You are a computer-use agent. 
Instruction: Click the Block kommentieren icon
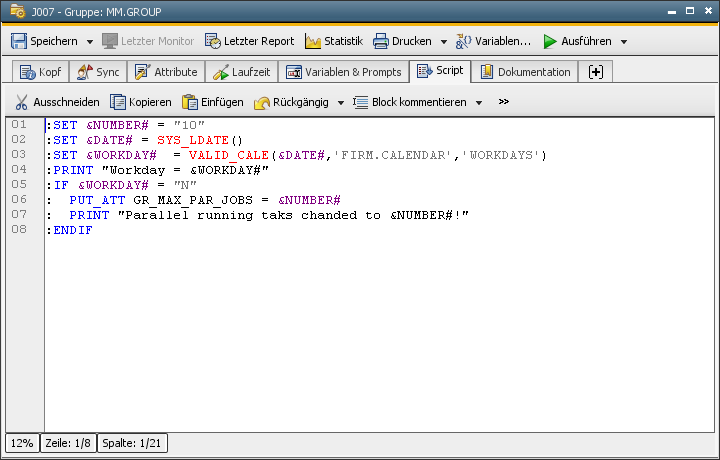pyautogui.click(x=360, y=102)
